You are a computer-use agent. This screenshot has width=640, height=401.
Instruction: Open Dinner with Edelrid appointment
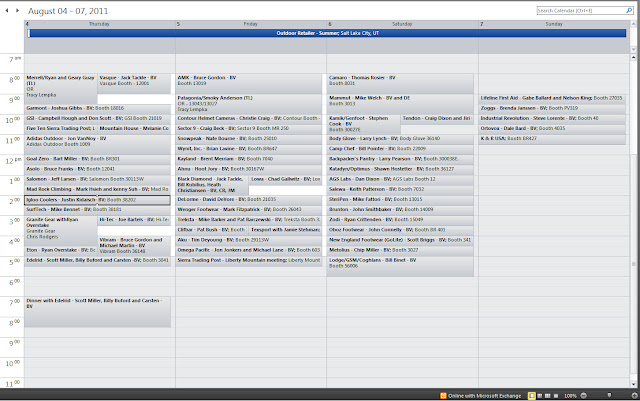[x=98, y=312]
